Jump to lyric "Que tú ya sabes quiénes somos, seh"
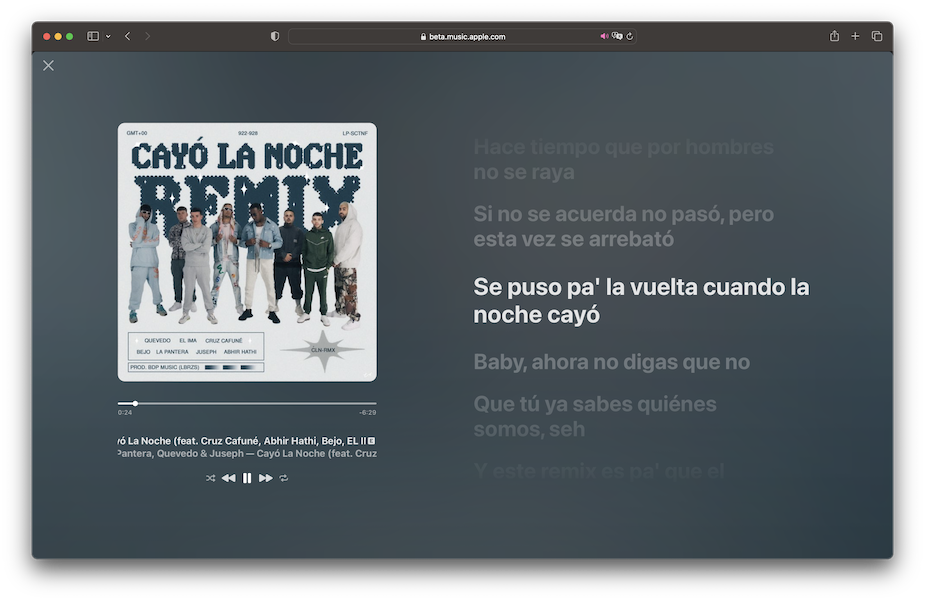The image size is (925, 601). 595,416
